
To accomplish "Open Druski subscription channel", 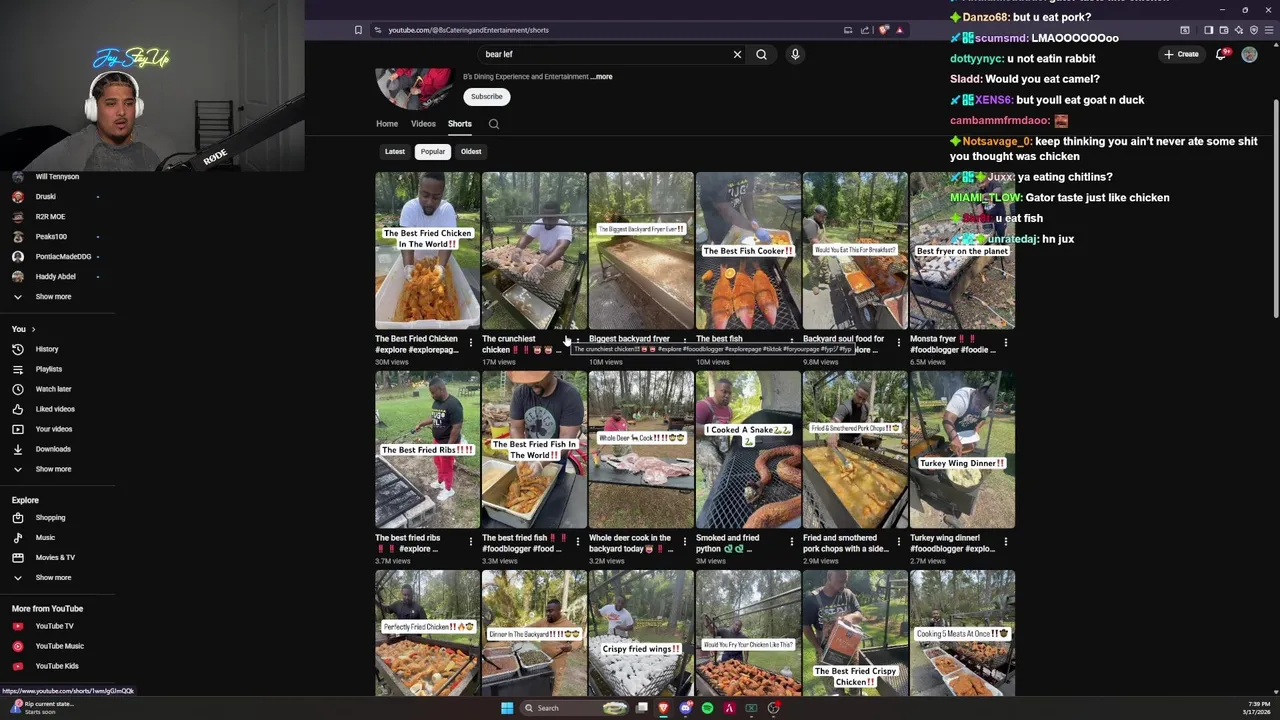I will [45, 197].
